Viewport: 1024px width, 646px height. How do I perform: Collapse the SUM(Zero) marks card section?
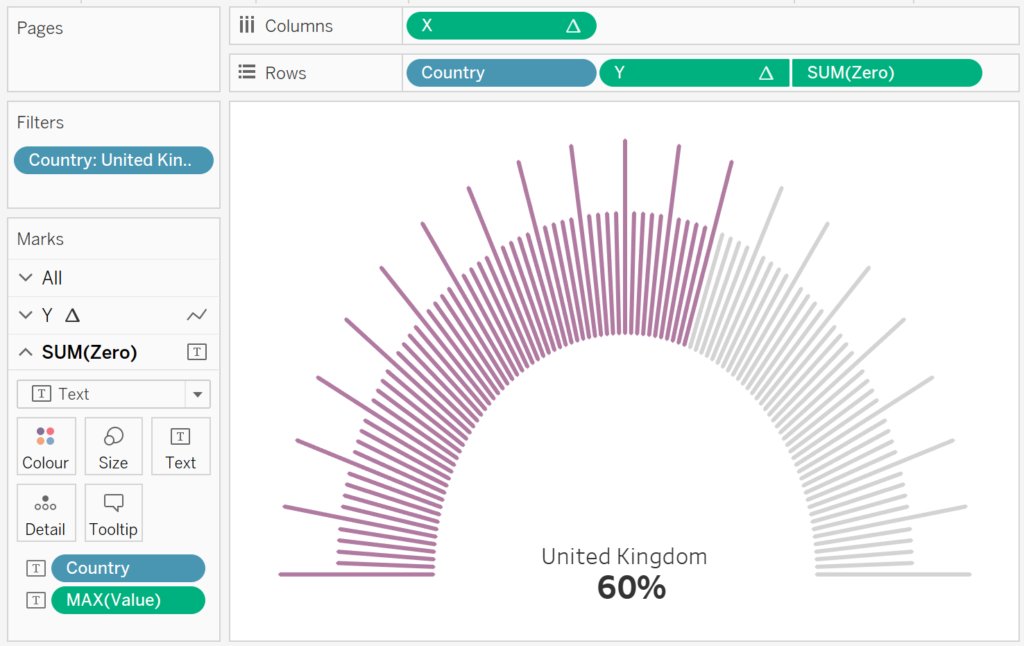[25, 353]
